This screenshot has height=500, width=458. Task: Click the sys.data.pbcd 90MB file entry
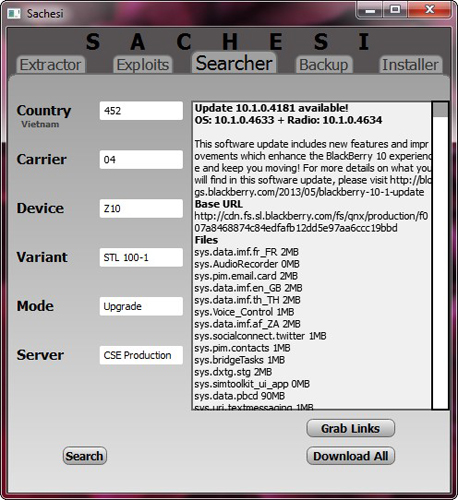[x=240, y=396]
